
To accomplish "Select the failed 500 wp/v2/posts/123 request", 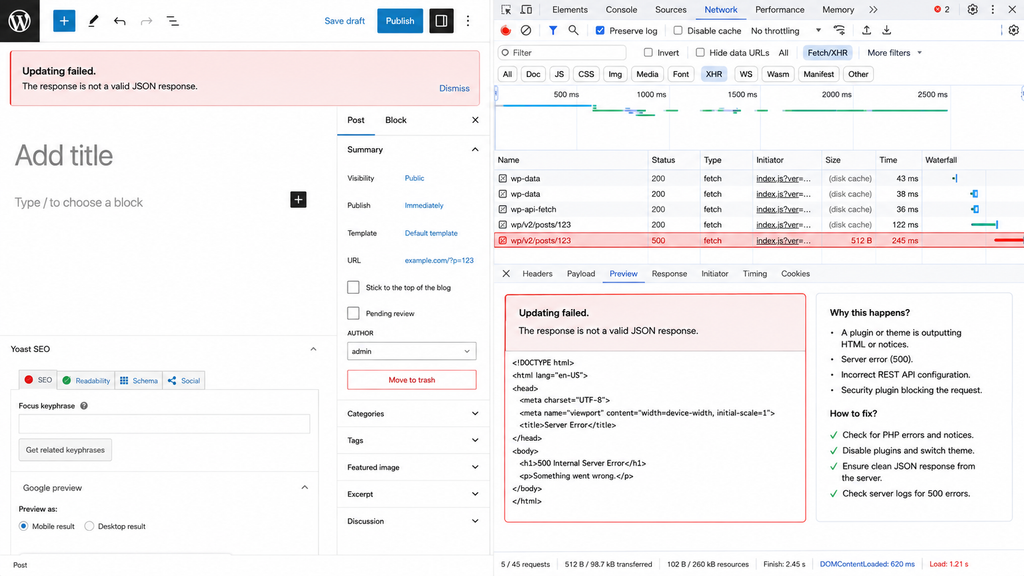I will coord(759,240).
